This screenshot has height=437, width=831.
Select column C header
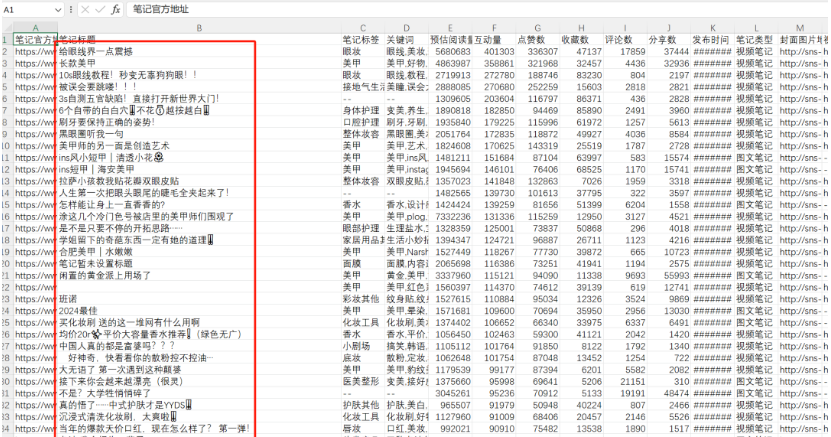click(363, 28)
